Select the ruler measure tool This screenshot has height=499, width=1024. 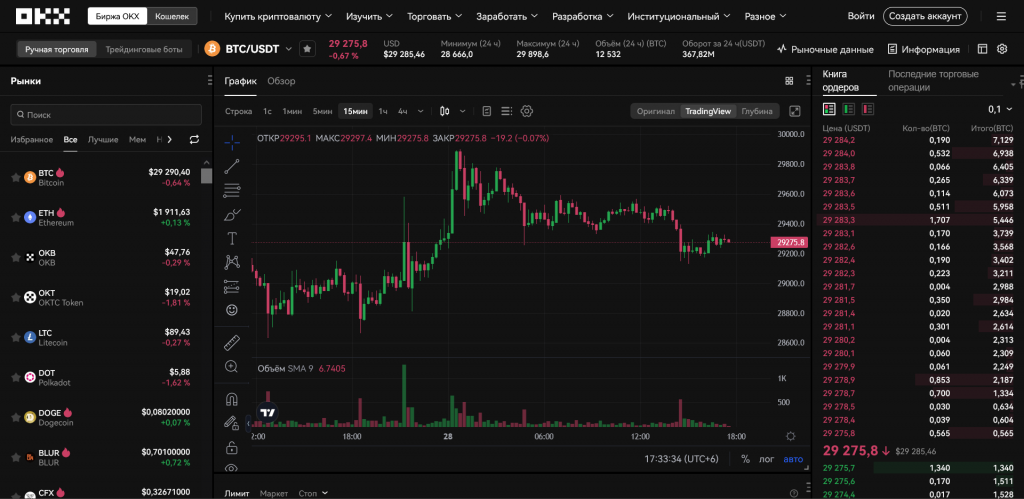(x=232, y=342)
